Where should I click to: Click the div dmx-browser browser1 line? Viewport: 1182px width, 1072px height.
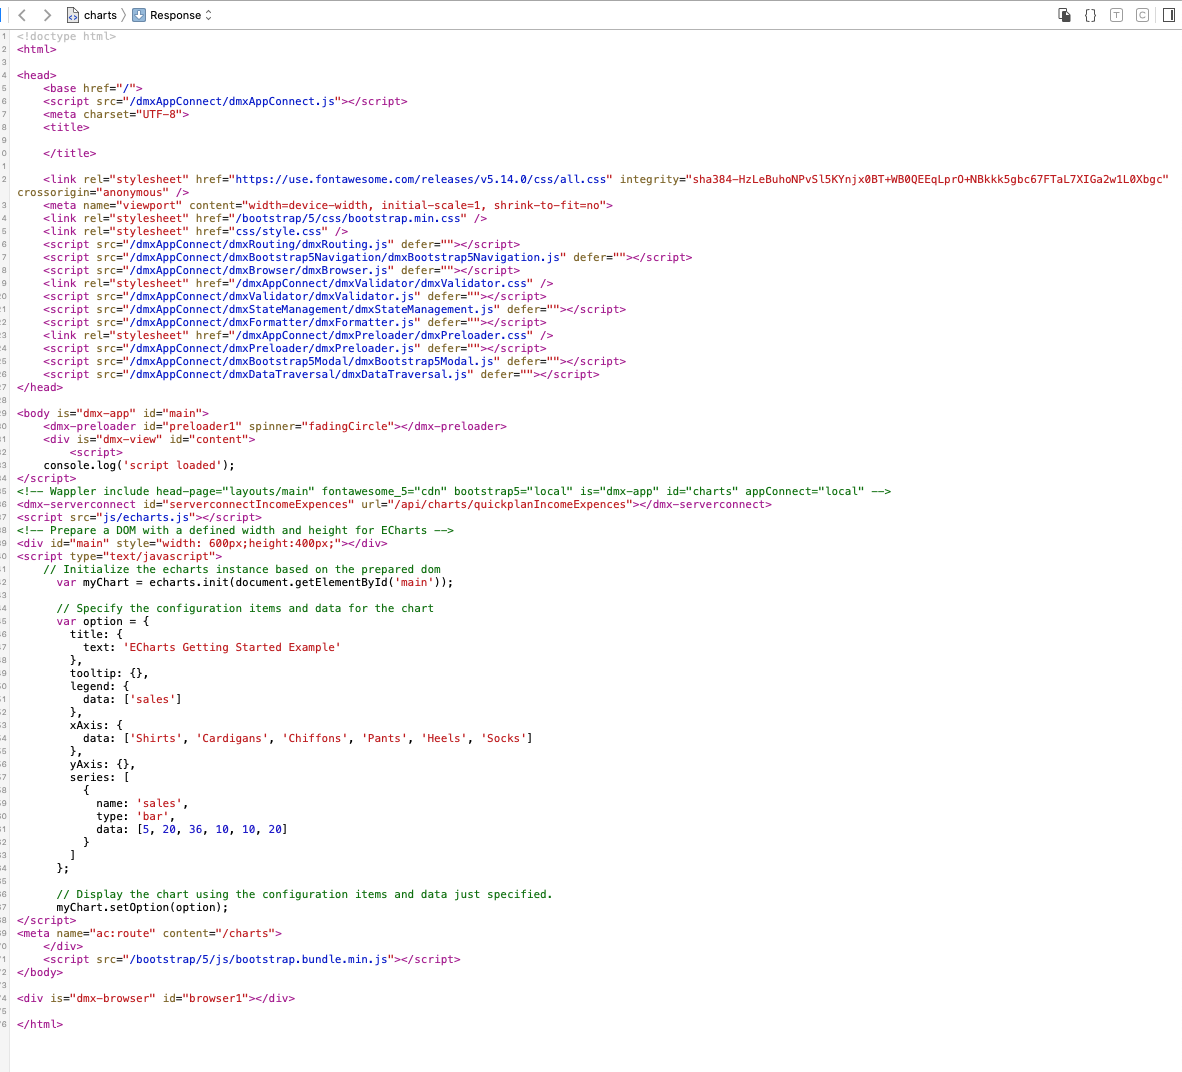click(x=156, y=998)
